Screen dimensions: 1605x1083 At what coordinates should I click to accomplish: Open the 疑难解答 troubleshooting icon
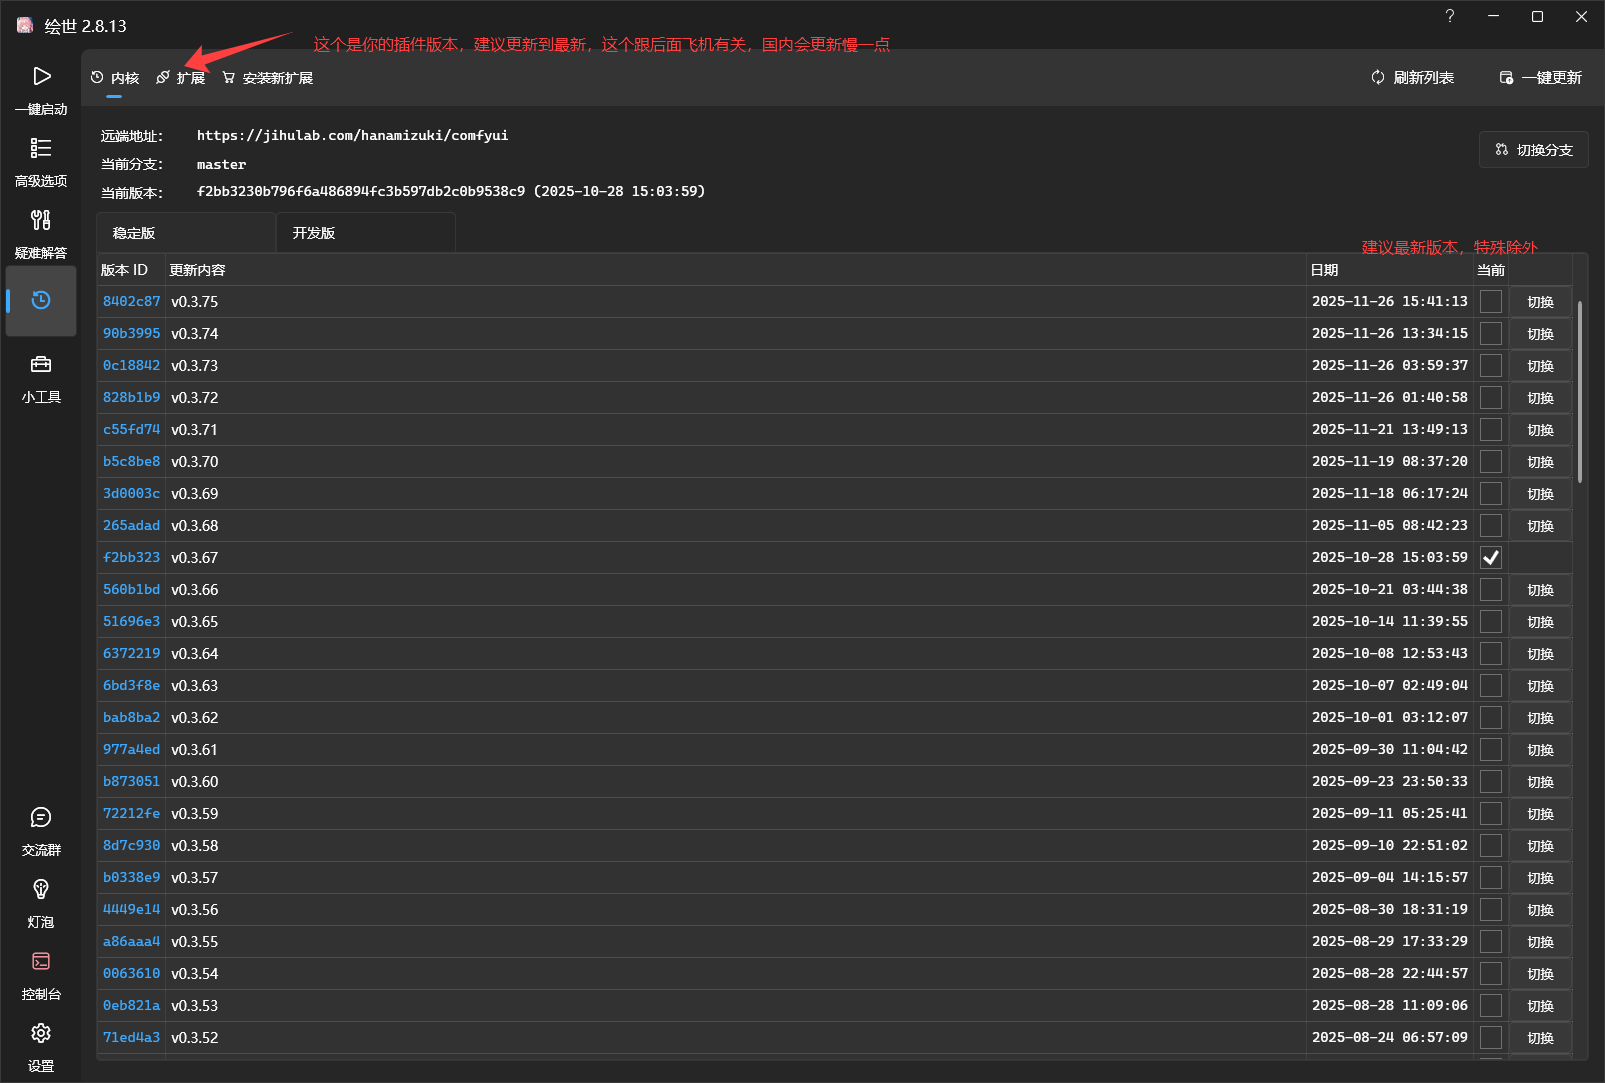pyautogui.click(x=41, y=221)
